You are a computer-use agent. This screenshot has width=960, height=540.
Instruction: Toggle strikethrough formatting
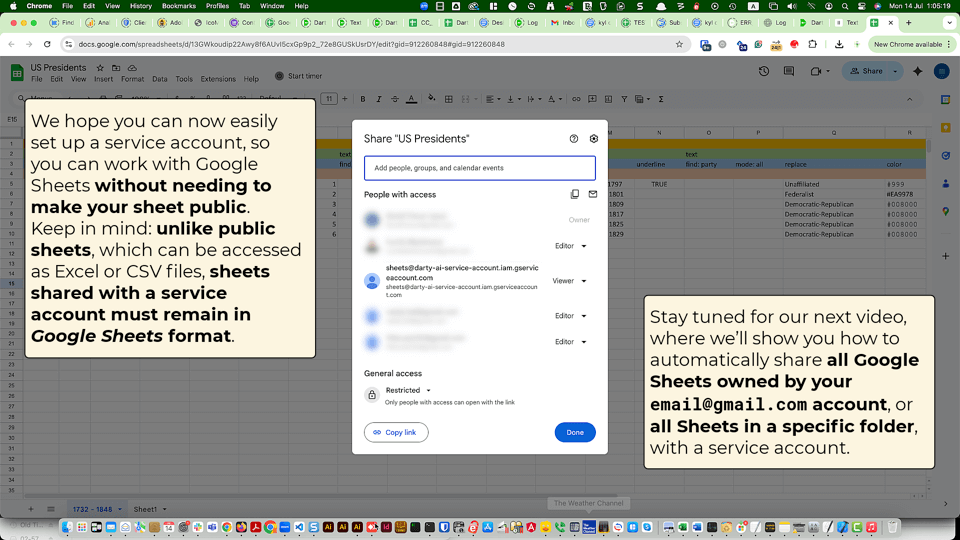[395, 99]
